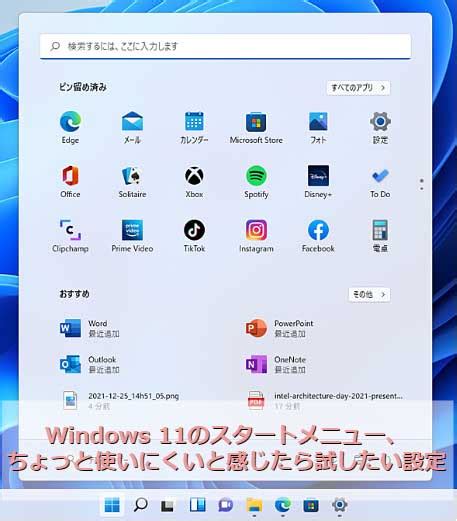The width and height of the screenshot is (457, 521).
Task: Open the フォト photos app
Action: click(x=318, y=127)
